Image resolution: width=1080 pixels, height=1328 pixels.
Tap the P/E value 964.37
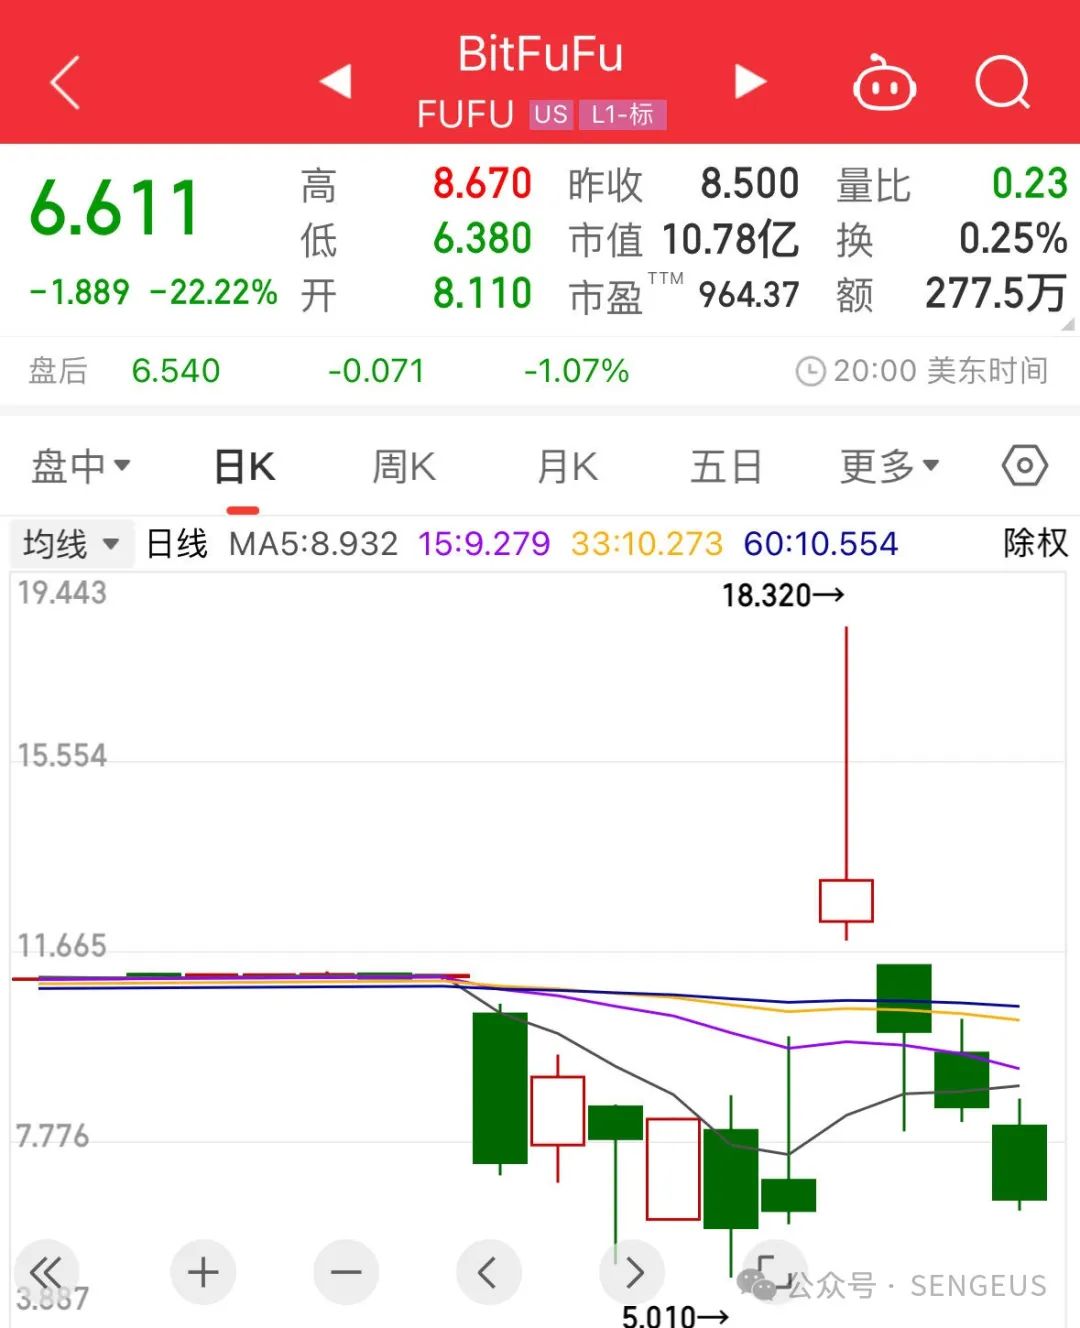[749, 294]
